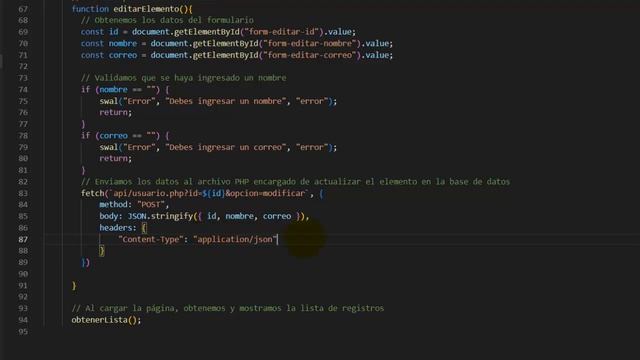Click the swal call on line 75
This screenshot has height=360, width=640.
point(218,101)
